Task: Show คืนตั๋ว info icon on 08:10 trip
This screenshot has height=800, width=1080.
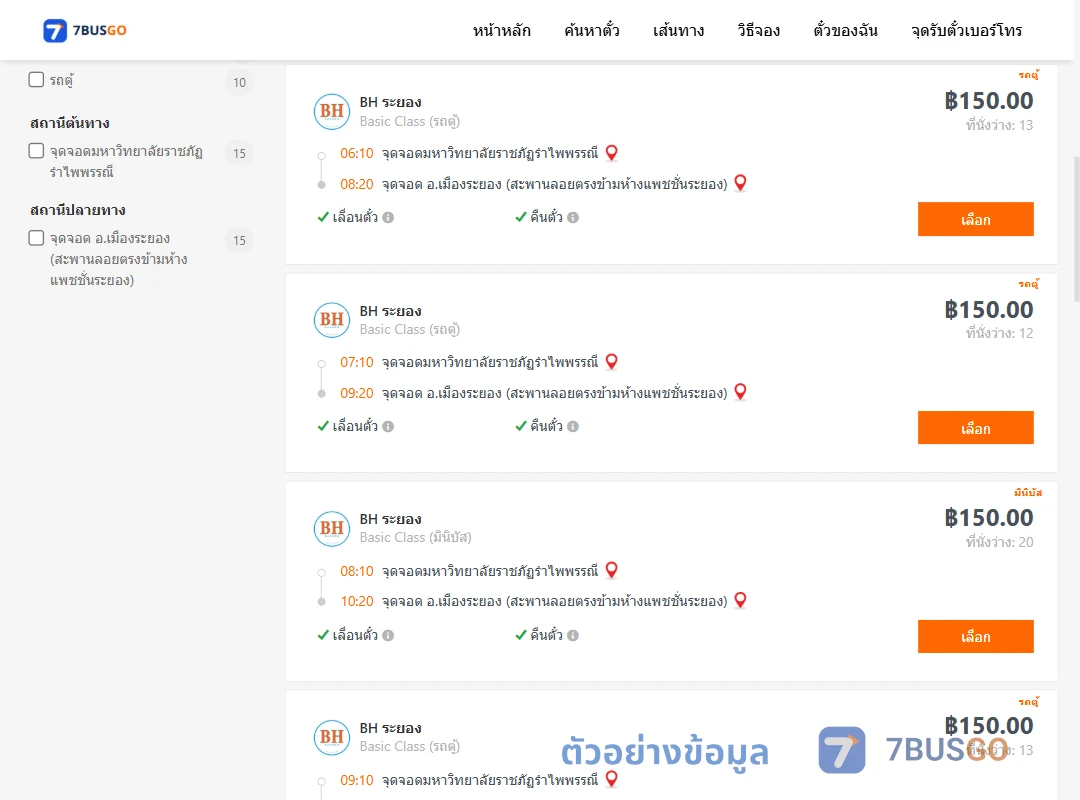Action: click(573, 635)
